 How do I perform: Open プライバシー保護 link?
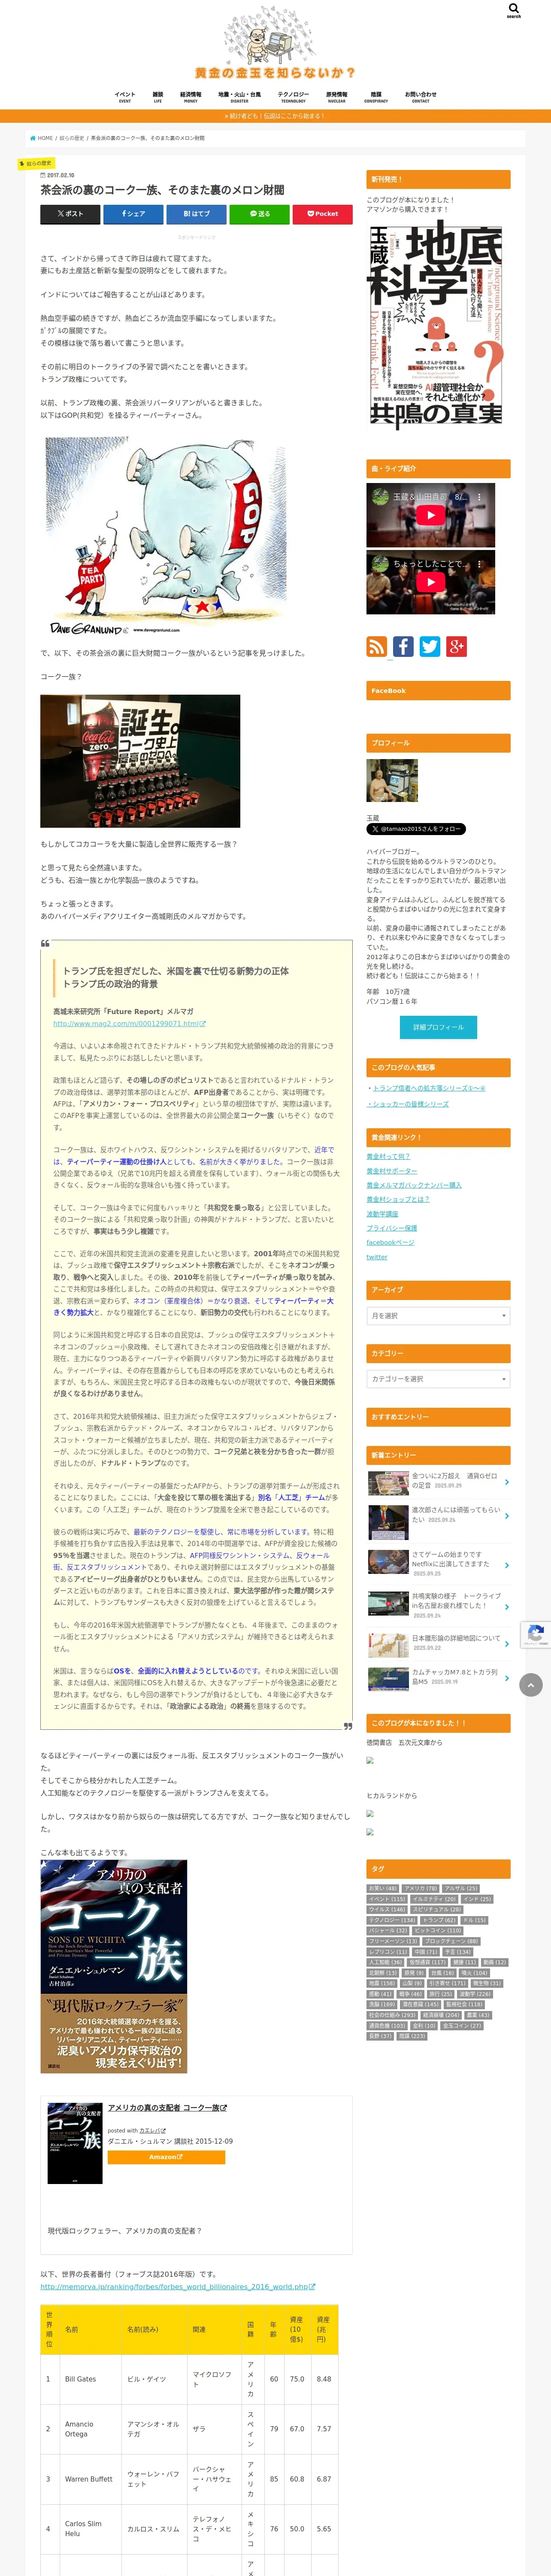point(392,1228)
